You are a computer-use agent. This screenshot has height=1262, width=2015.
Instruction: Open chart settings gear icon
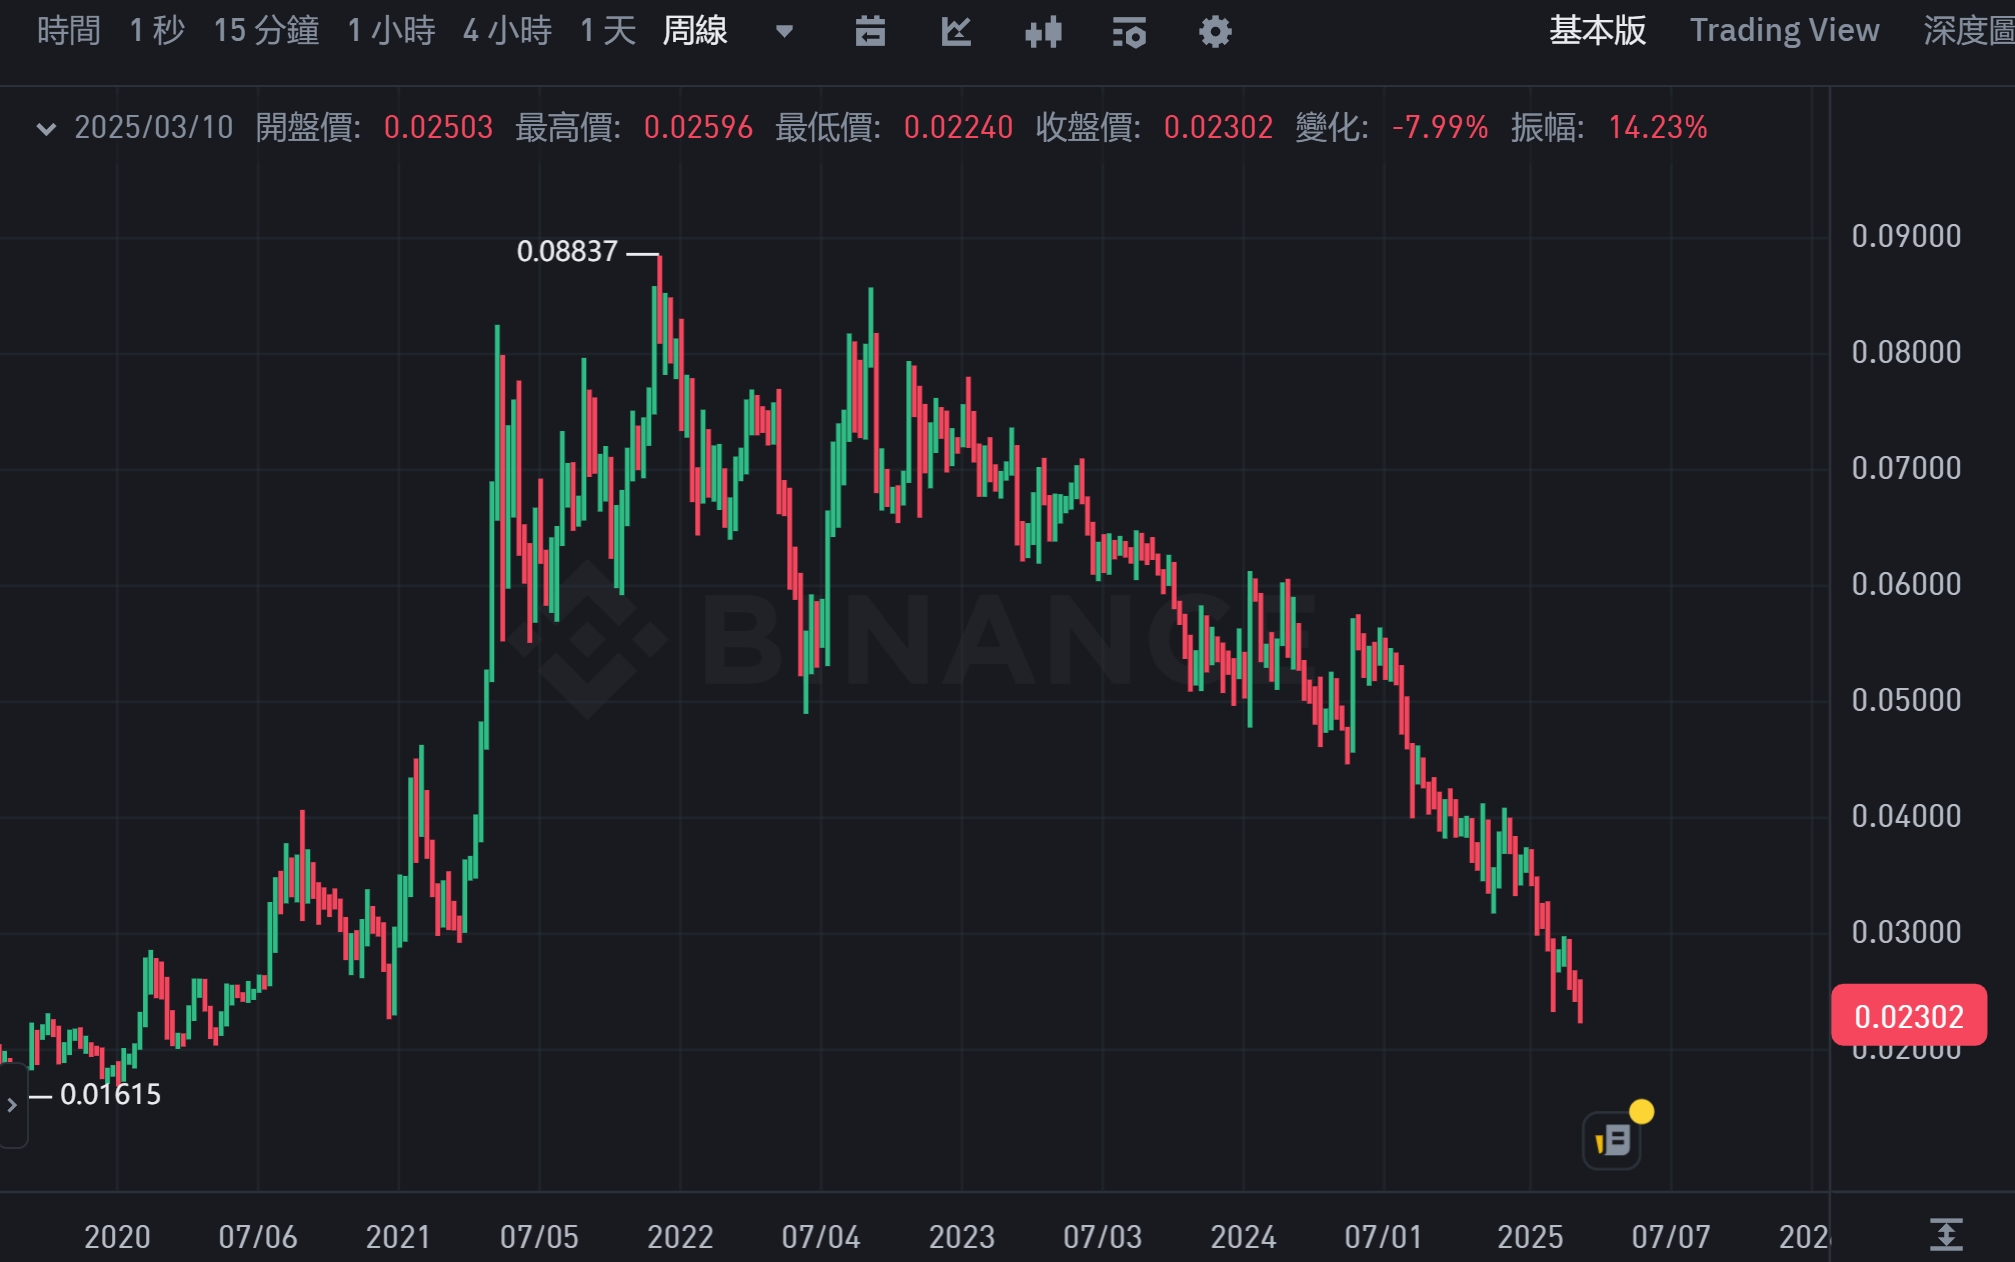point(1215,32)
